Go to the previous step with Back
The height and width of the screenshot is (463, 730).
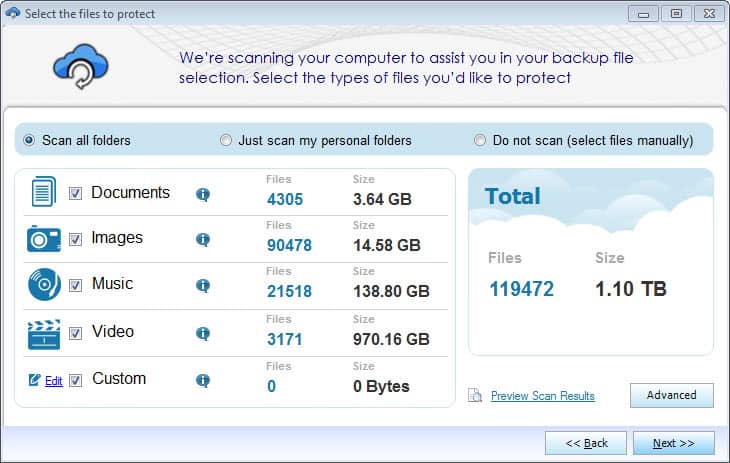(x=586, y=443)
